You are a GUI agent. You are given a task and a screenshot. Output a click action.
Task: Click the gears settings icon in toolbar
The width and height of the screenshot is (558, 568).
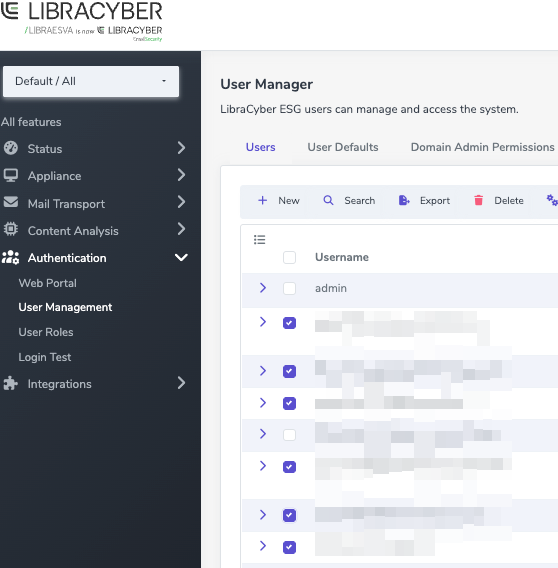(x=552, y=200)
